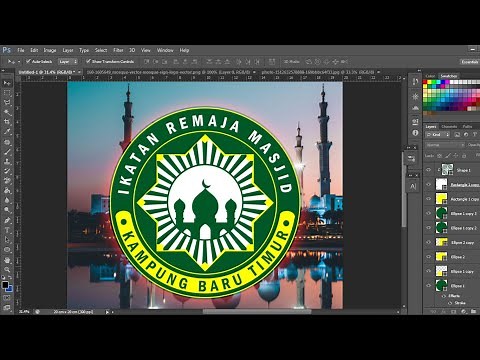Open the Info panel icon
480x360 pixels.
[x=415, y=133]
